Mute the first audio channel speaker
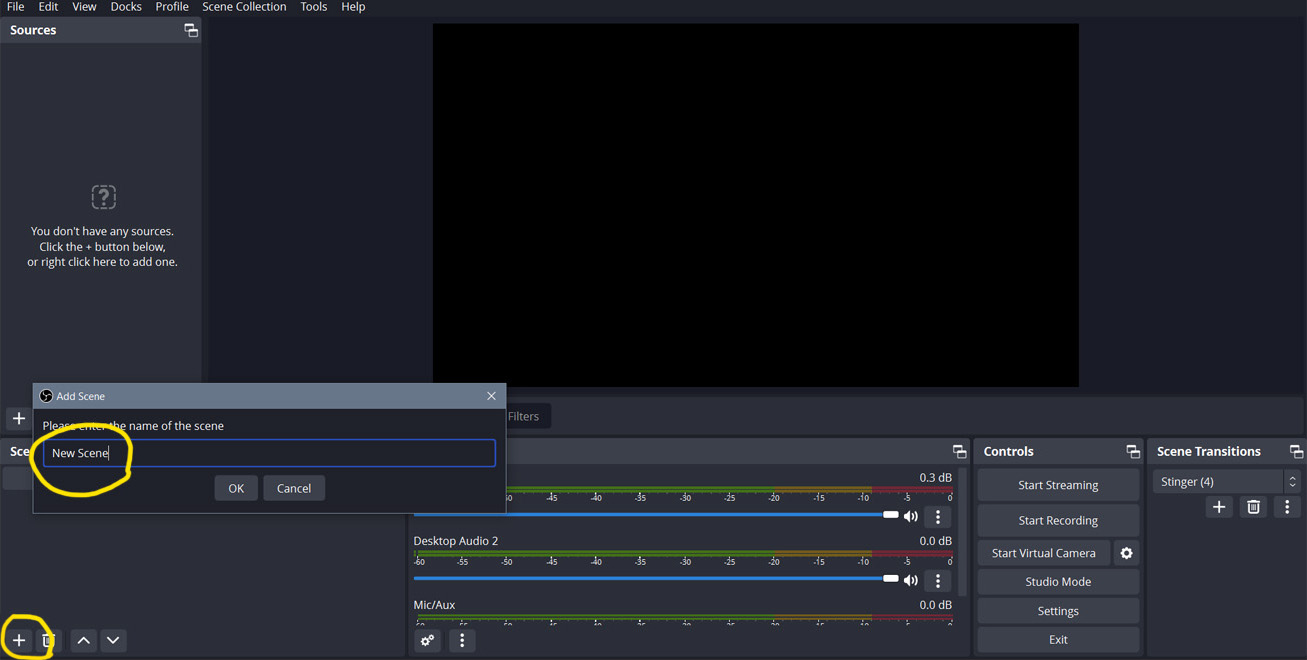The height and width of the screenshot is (660, 1307). 911,516
